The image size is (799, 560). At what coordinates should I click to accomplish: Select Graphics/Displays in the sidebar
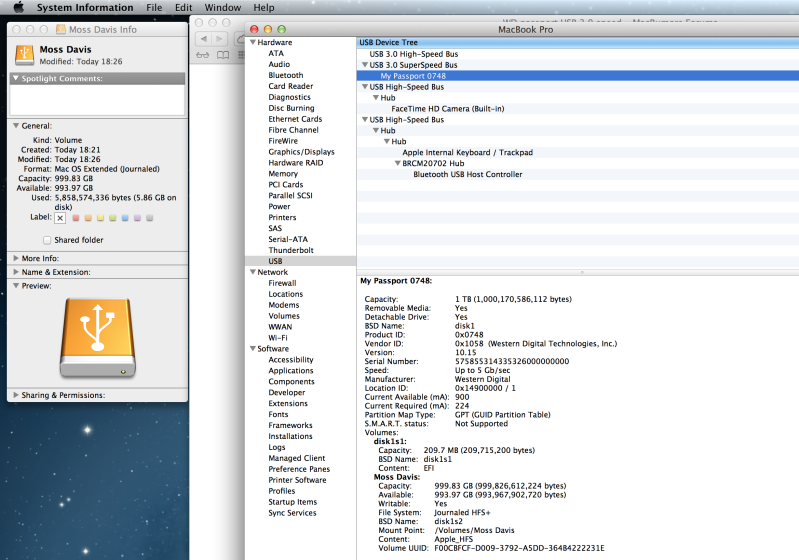click(301, 152)
